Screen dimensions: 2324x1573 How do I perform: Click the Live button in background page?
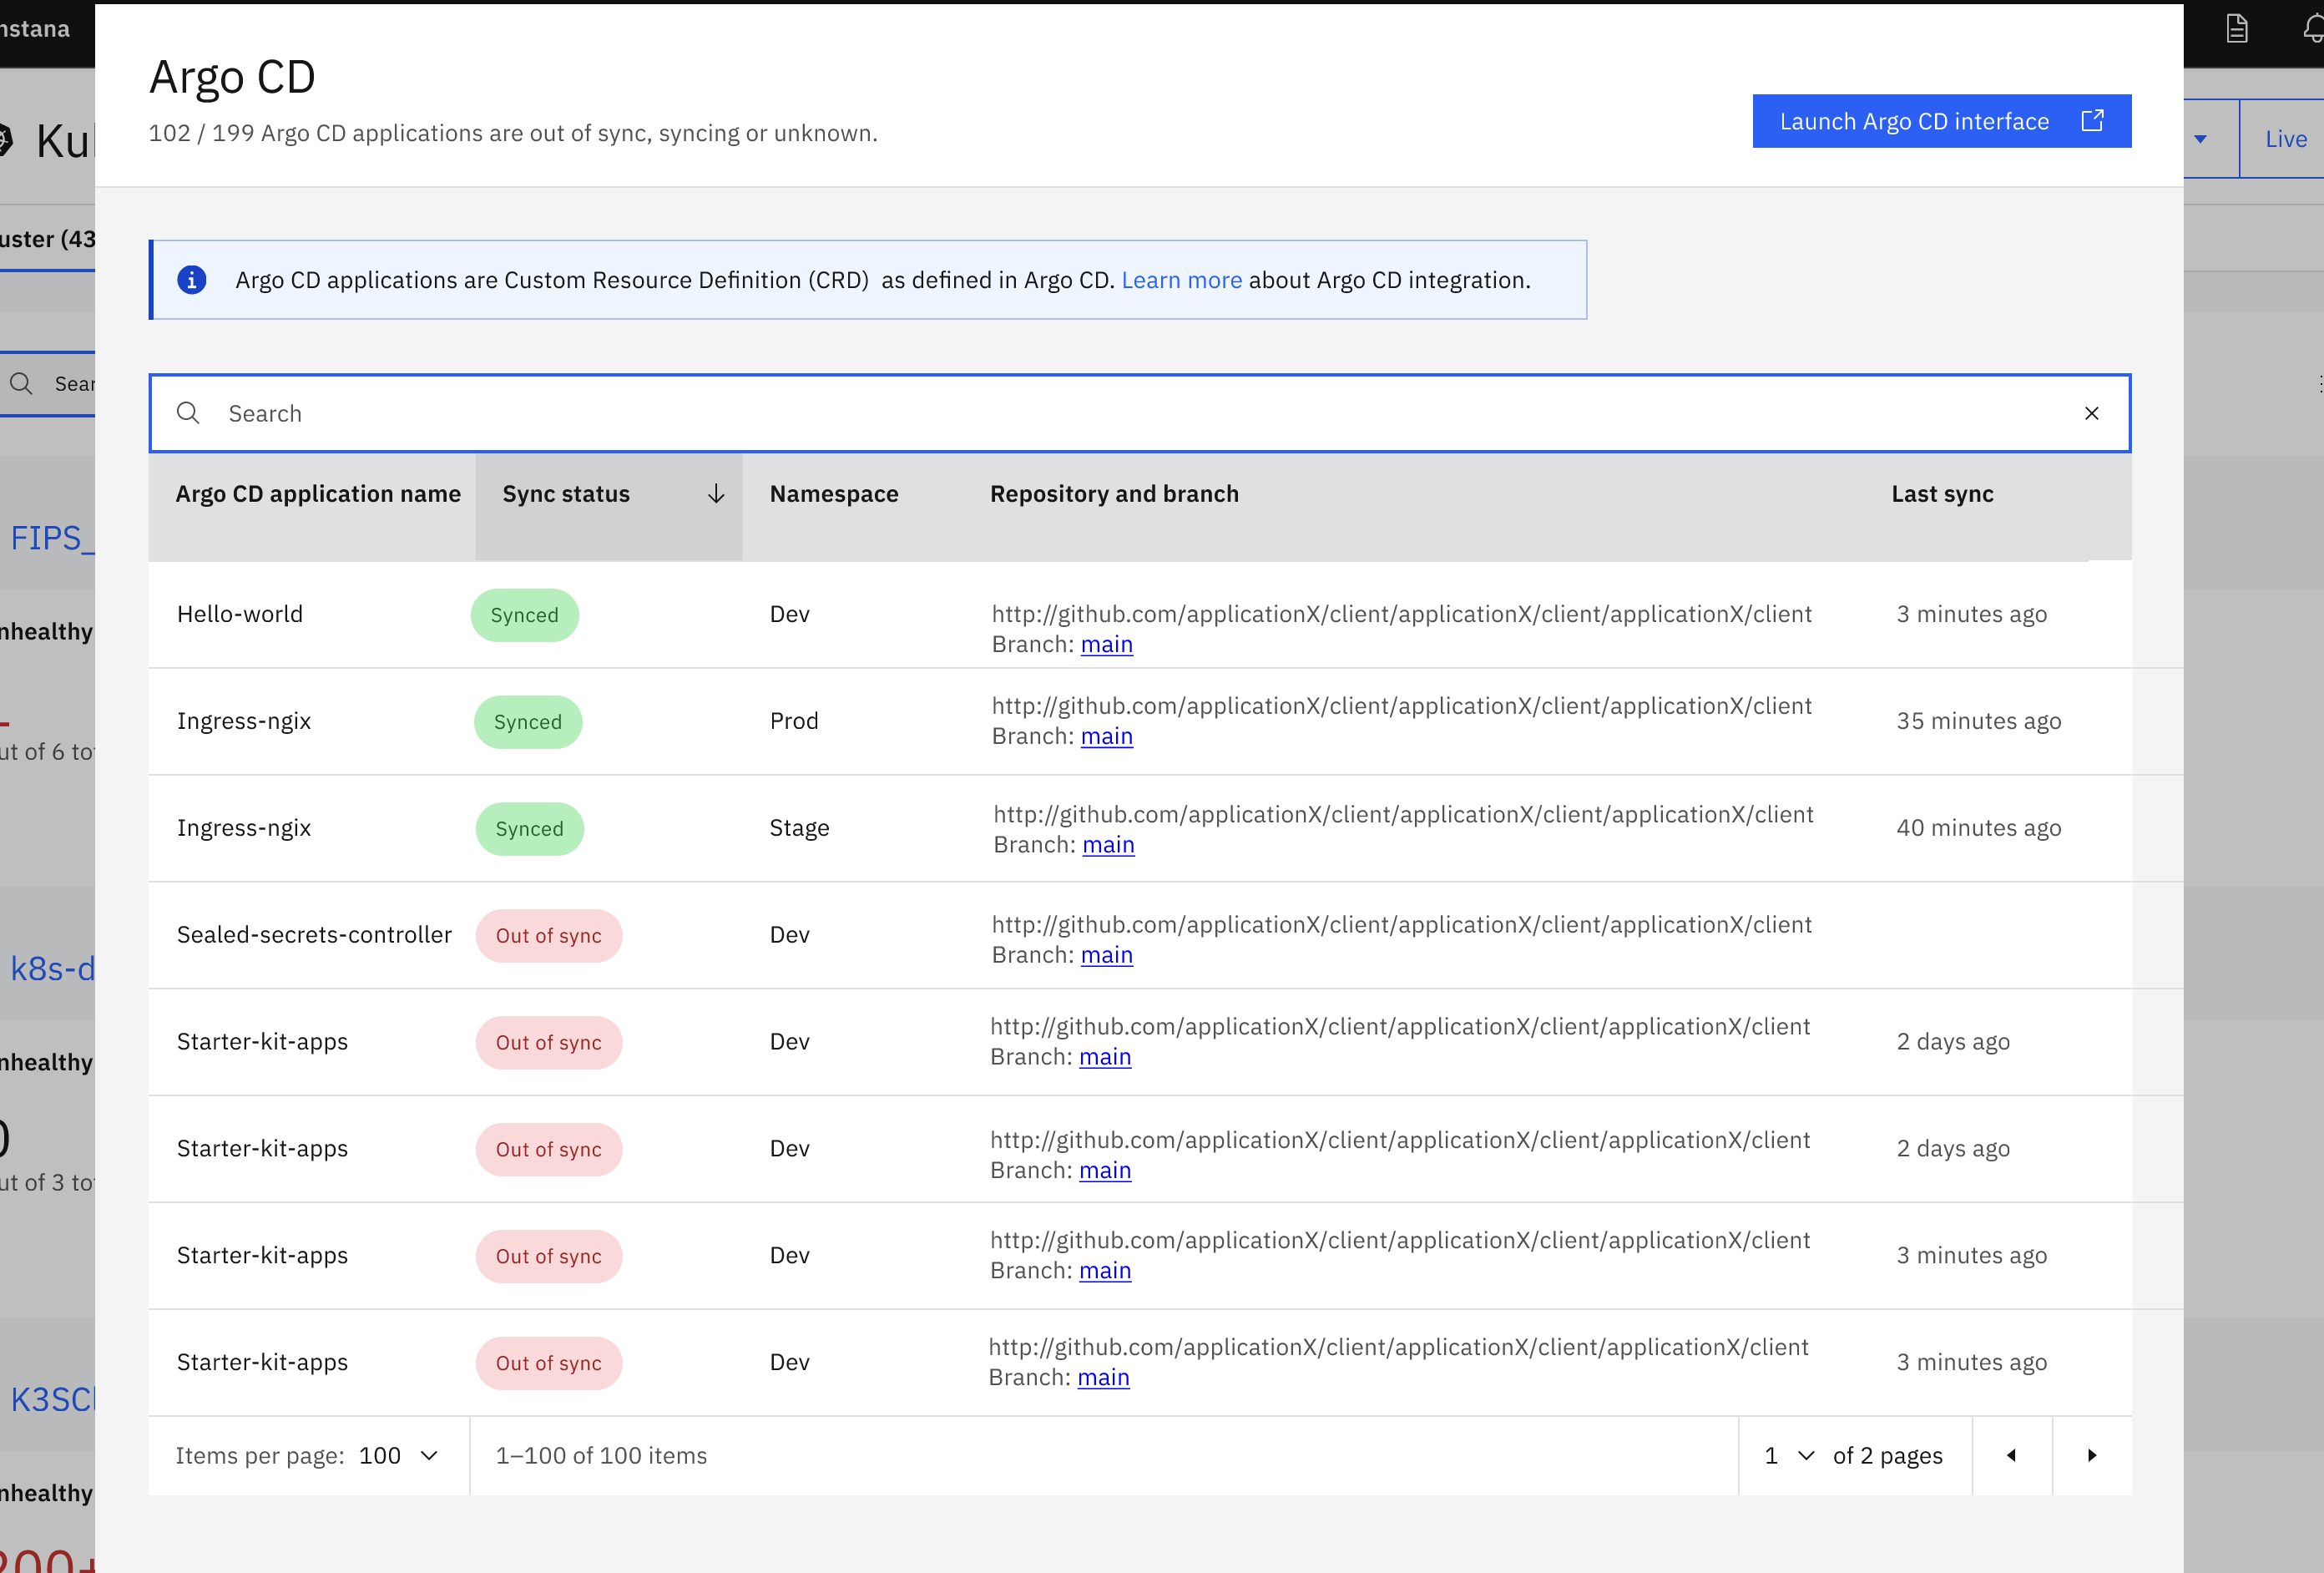pos(2284,139)
